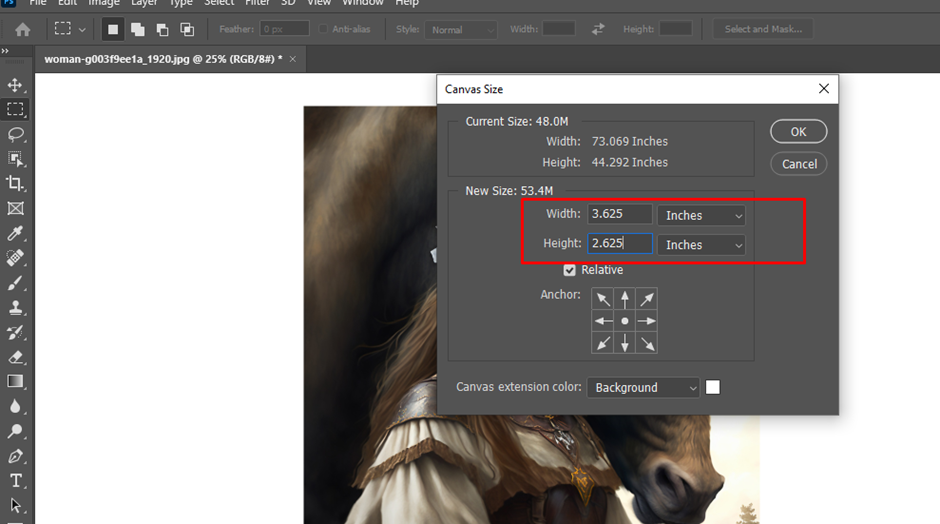Set anchor to center dot

pos(625,321)
